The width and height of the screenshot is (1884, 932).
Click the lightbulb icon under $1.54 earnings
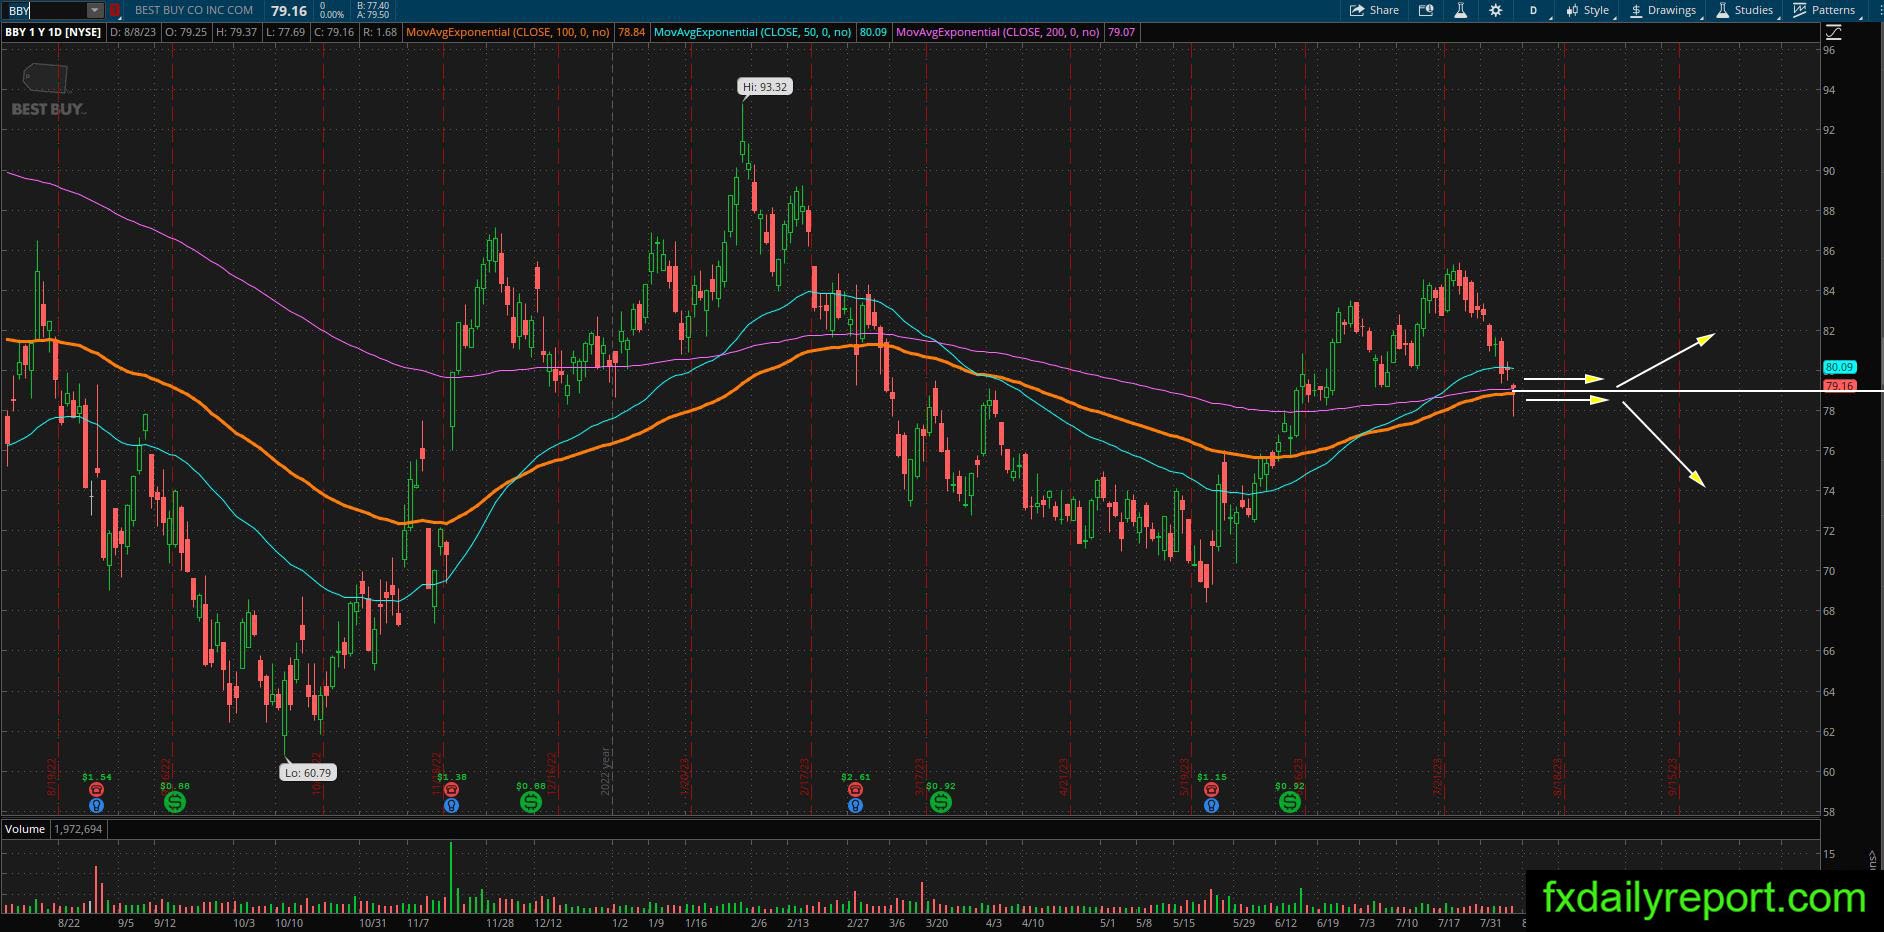[x=96, y=805]
